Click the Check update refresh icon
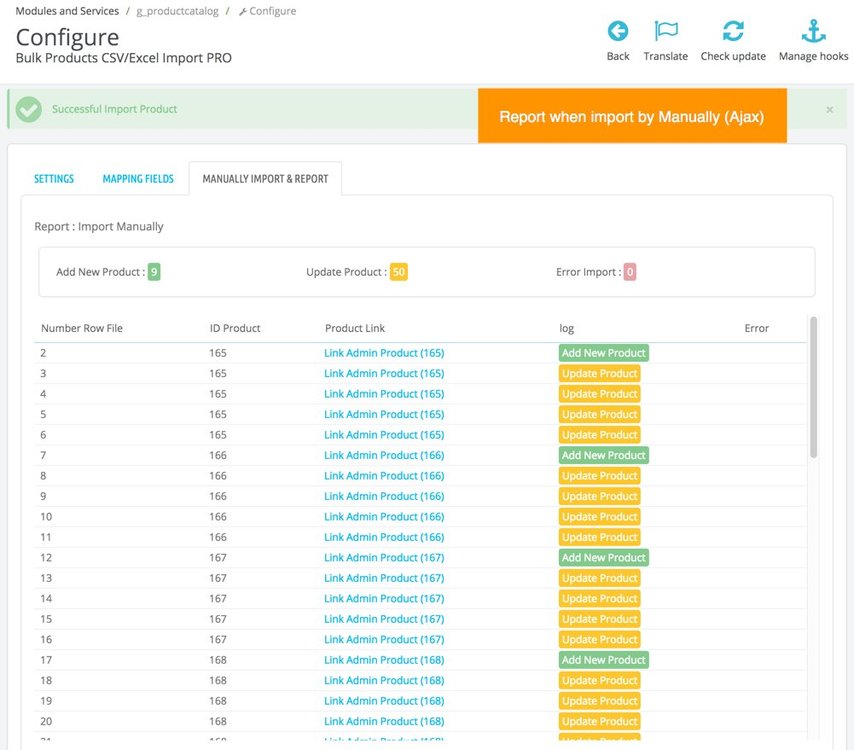 point(733,31)
